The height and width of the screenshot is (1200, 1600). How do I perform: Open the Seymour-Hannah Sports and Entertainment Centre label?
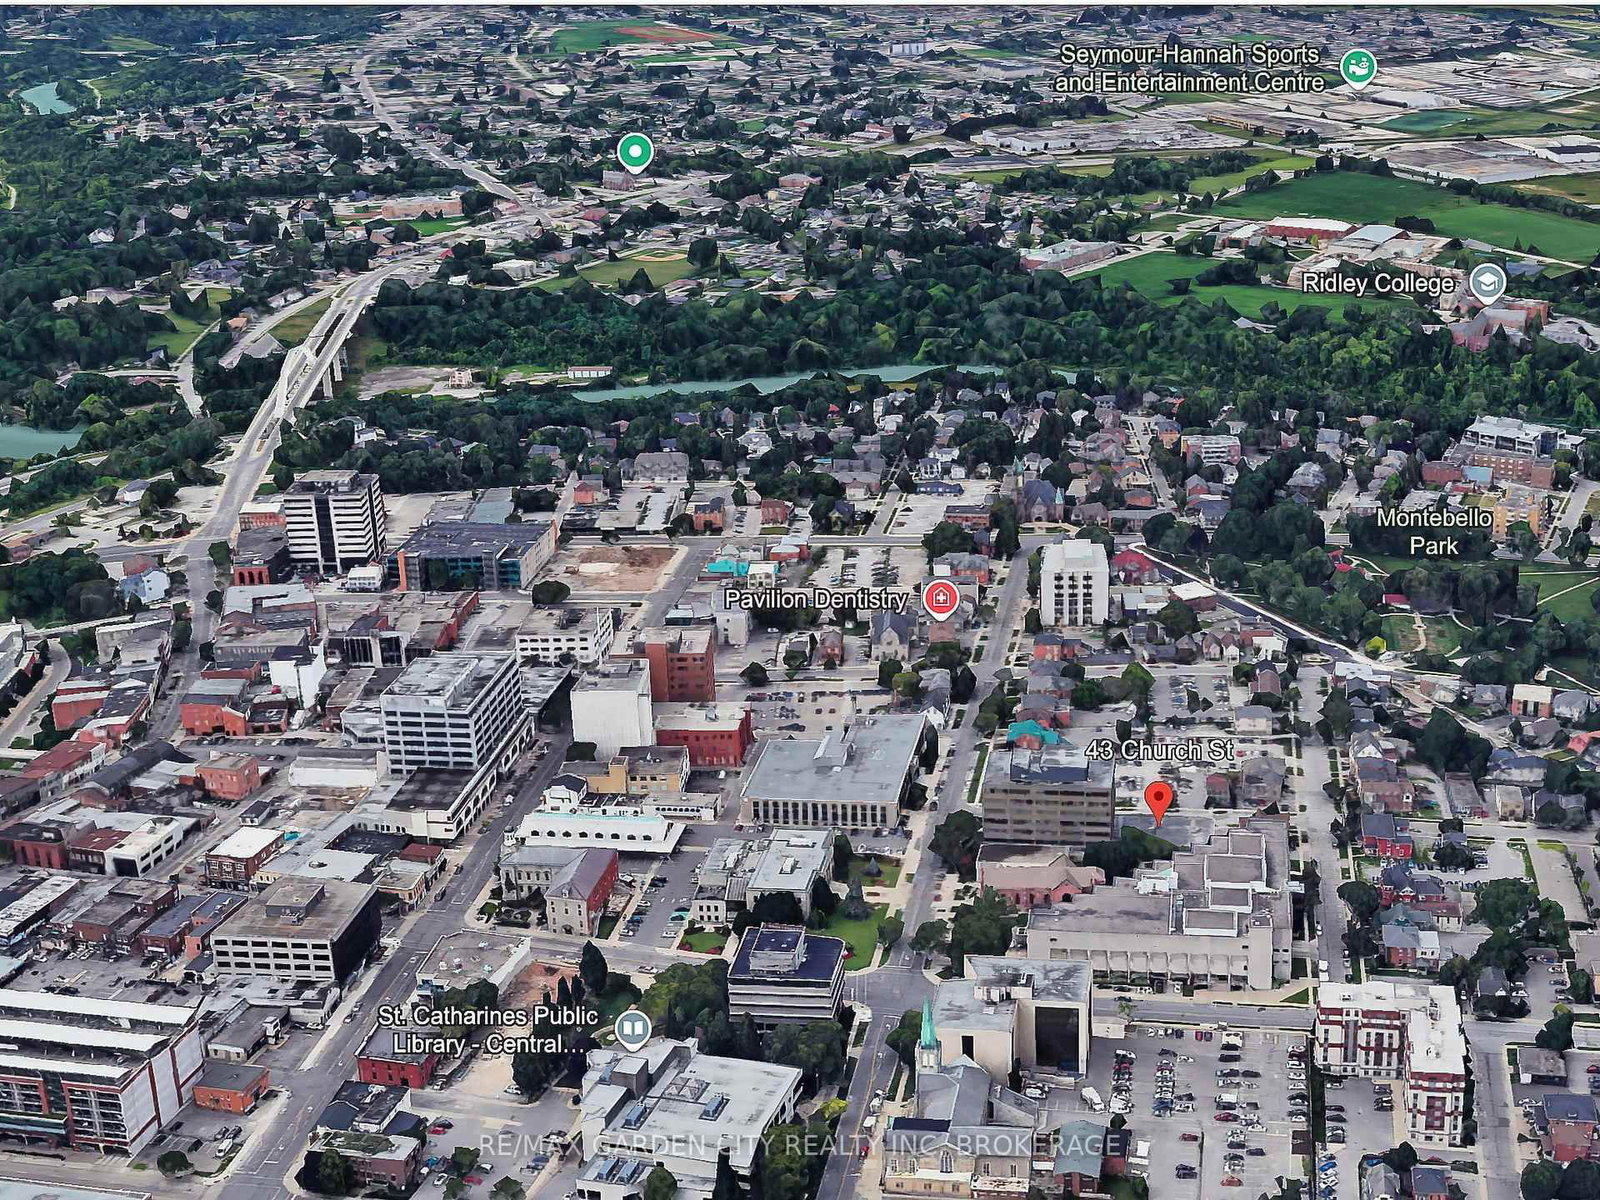(1190, 68)
